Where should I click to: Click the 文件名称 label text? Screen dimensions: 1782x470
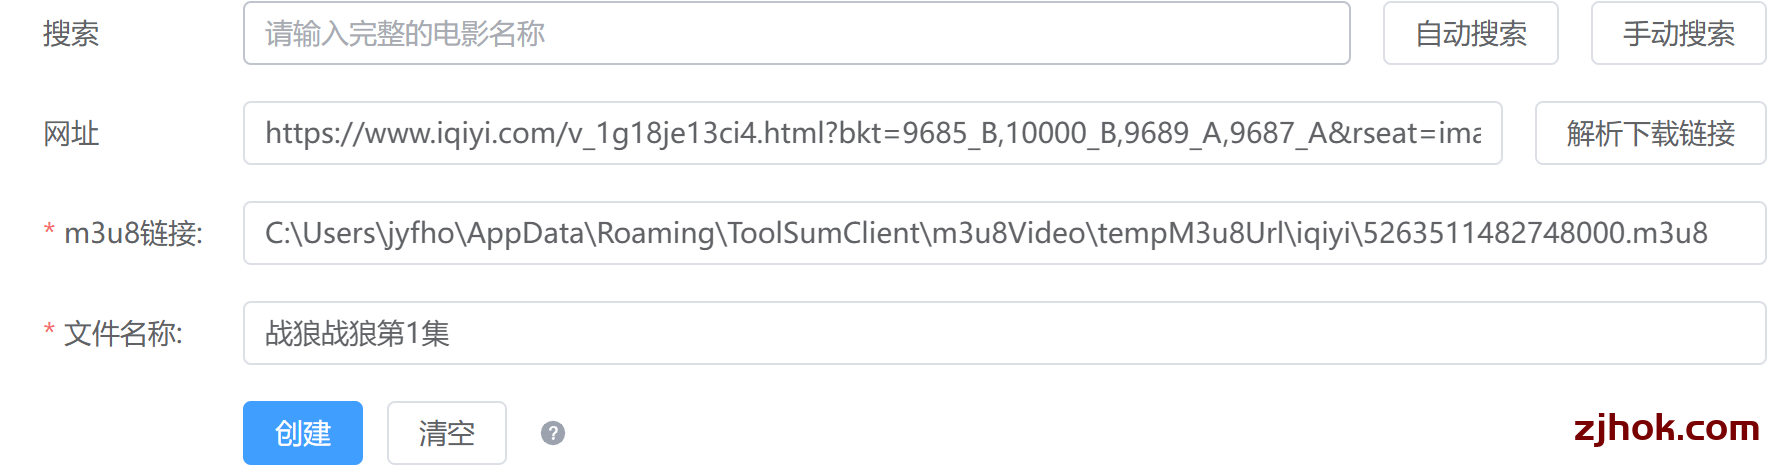(x=123, y=333)
